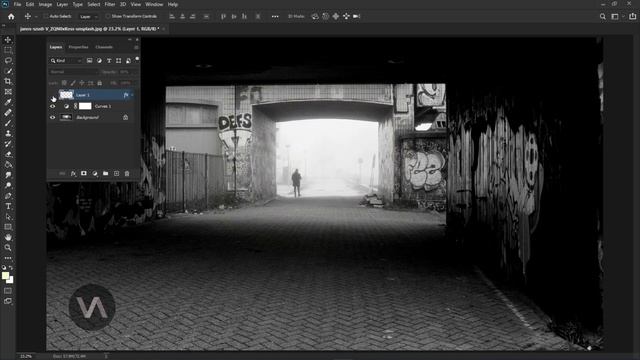Toggle lock position icon
The height and width of the screenshot is (360, 640).
82,83
